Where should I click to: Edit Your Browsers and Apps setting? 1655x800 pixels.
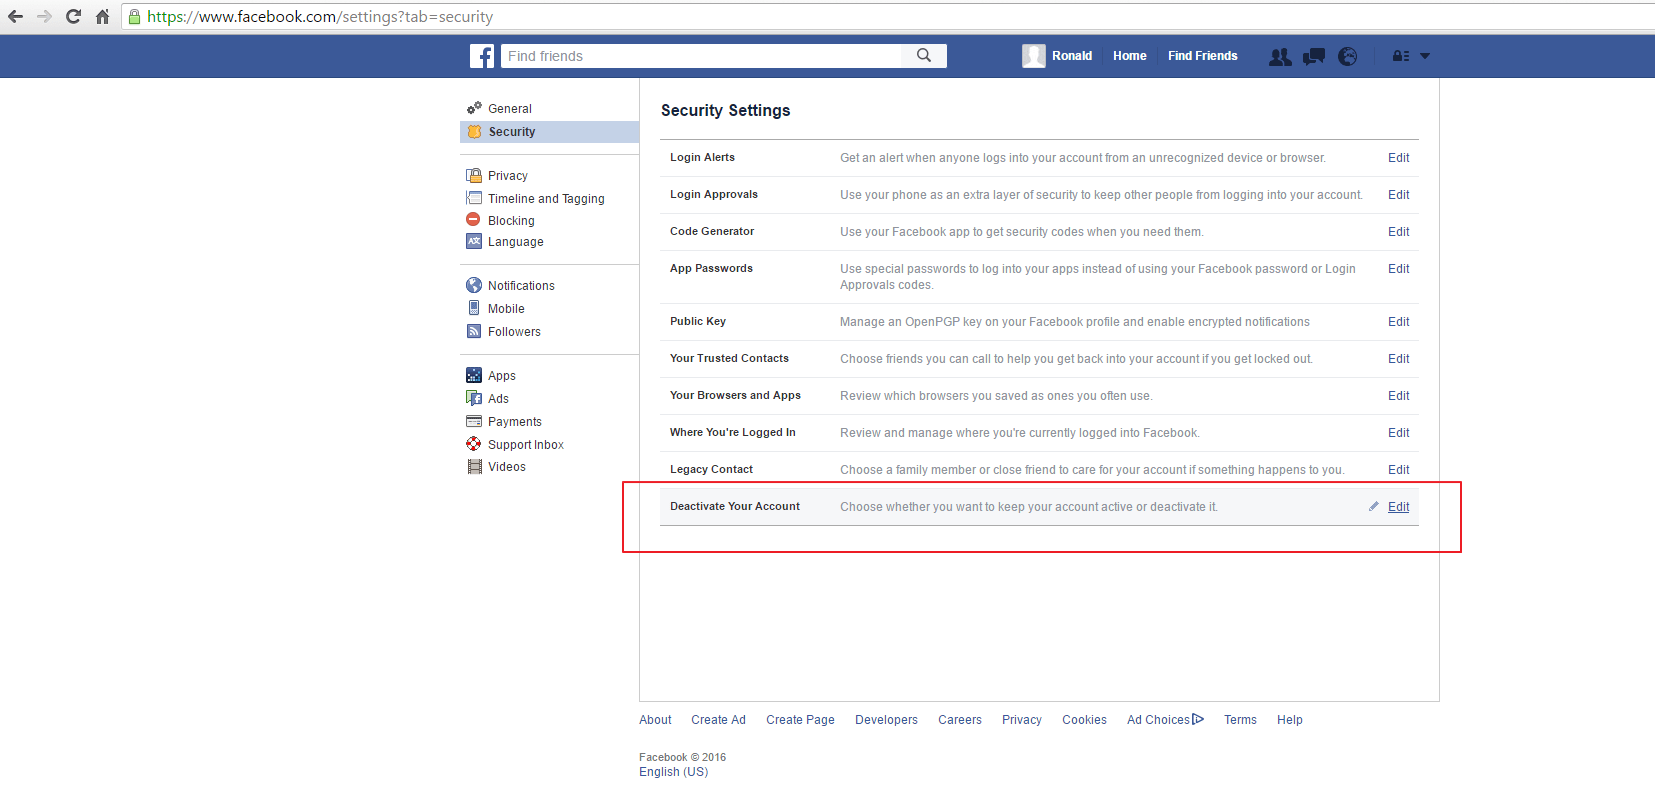(x=1398, y=396)
